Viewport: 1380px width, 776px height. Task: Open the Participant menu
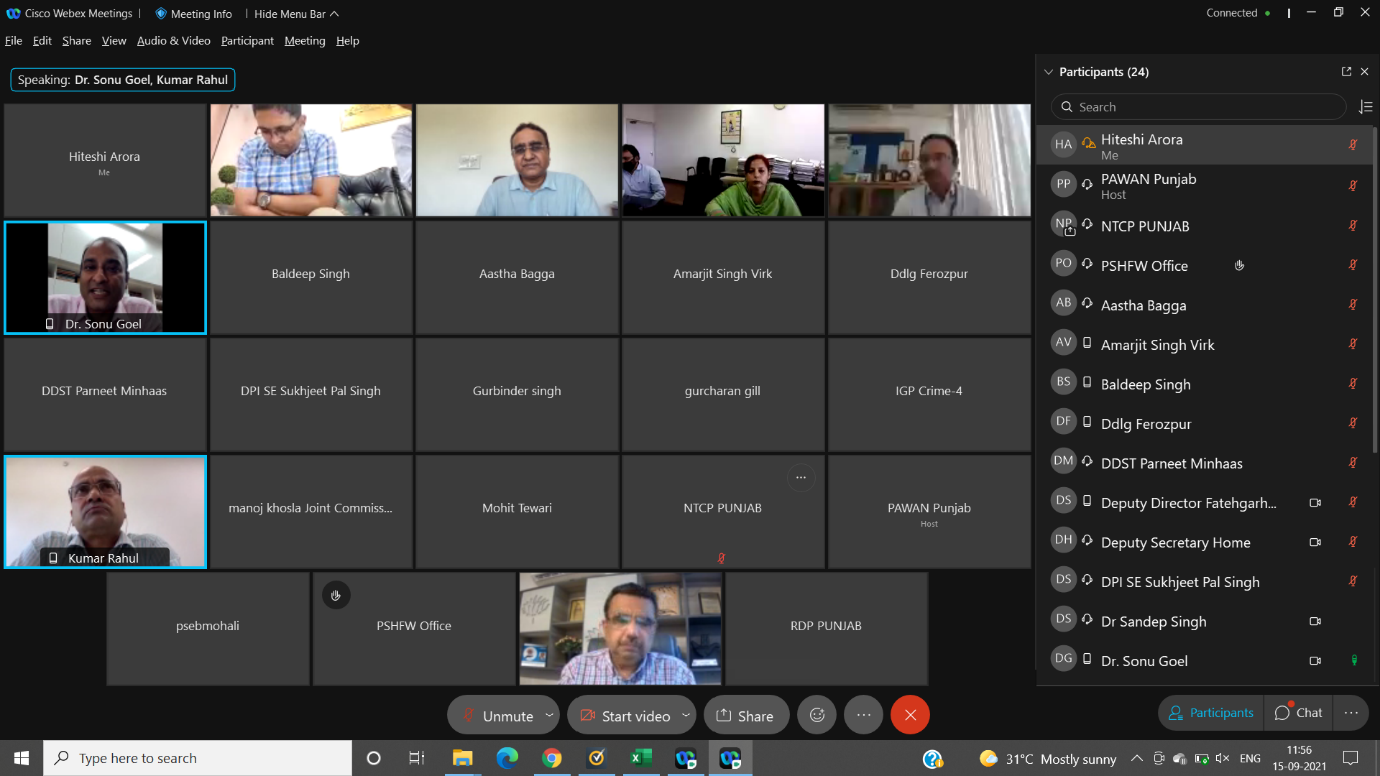(x=247, y=41)
